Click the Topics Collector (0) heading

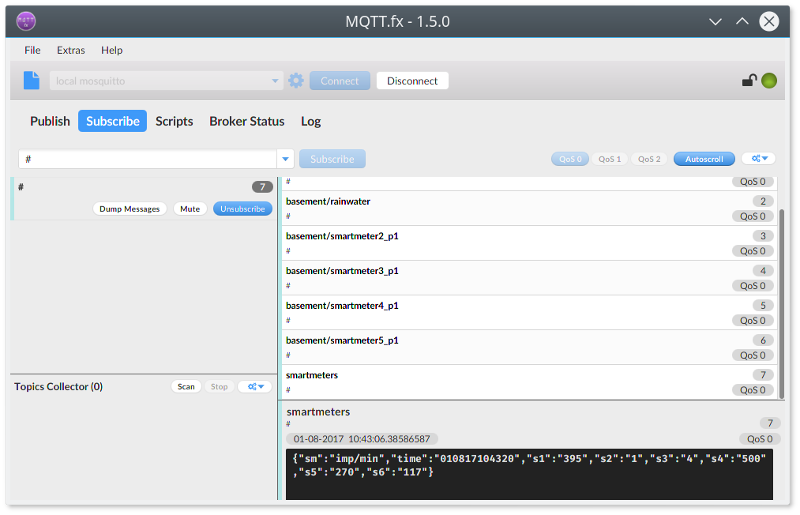coord(58,386)
